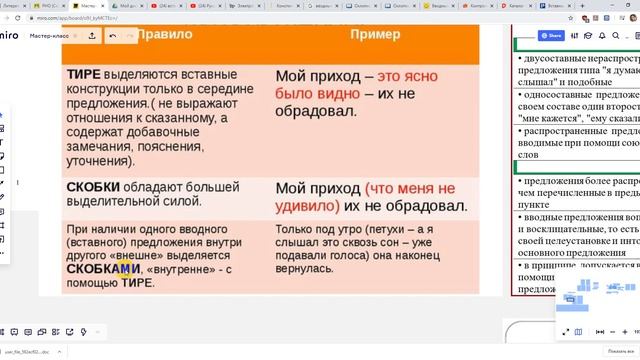
Task: Toggle the minimap map icon
Action: pyautogui.click(x=578, y=332)
